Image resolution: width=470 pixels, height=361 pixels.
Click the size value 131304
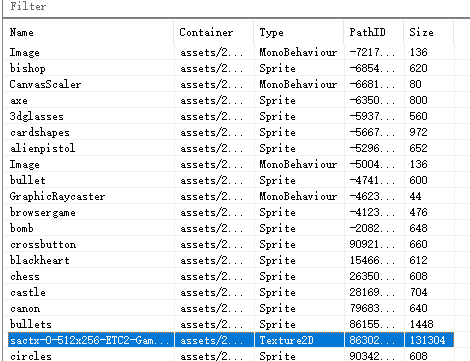click(428, 340)
